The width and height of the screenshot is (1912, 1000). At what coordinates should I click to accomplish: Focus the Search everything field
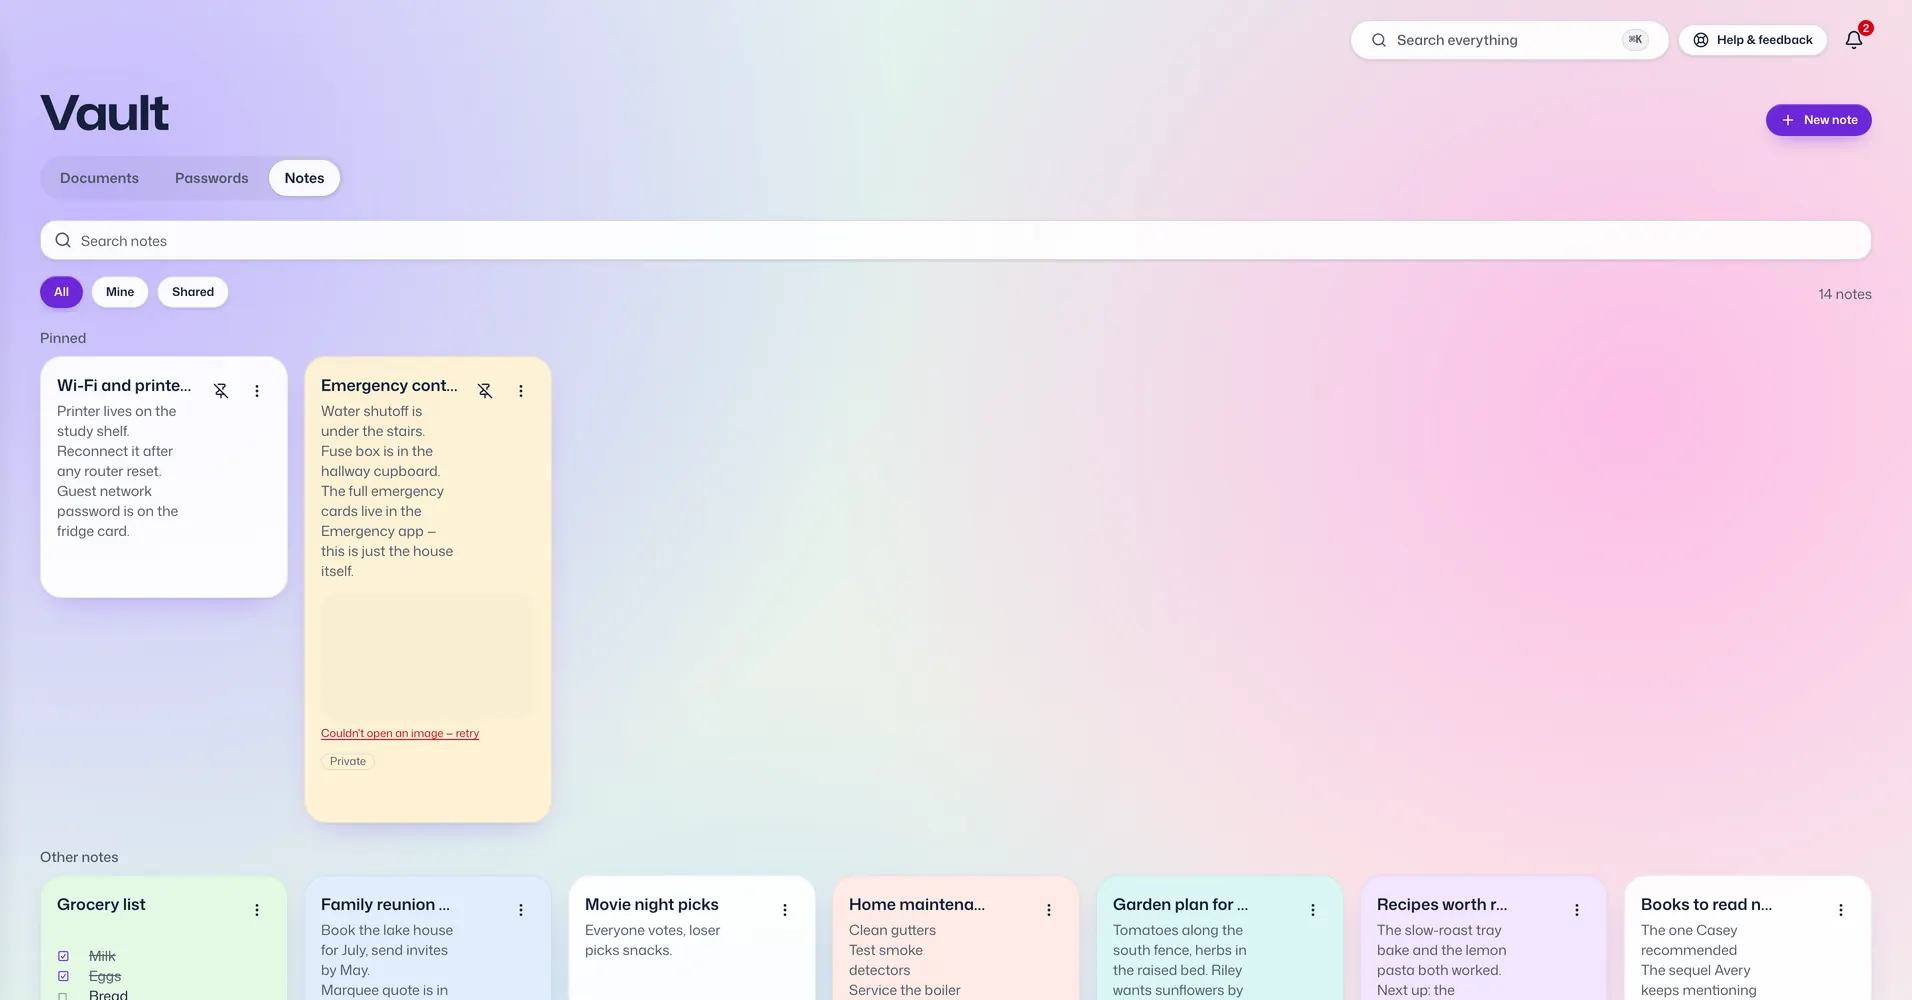pos(1509,40)
